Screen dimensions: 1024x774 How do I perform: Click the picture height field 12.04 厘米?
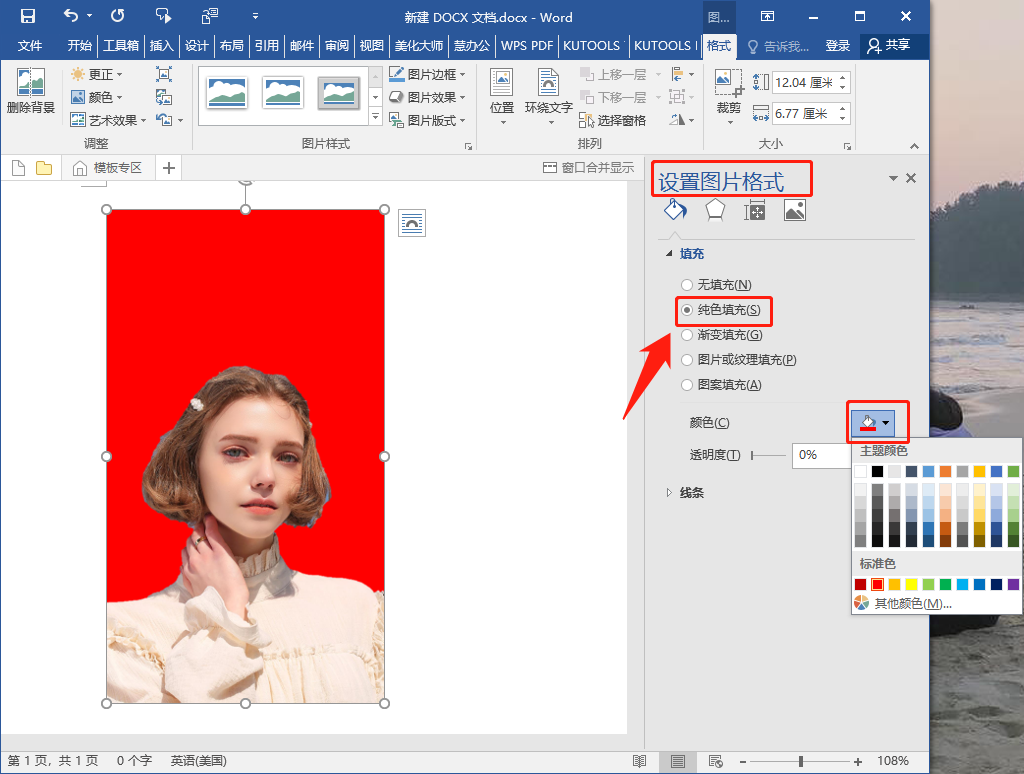(x=804, y=82)
